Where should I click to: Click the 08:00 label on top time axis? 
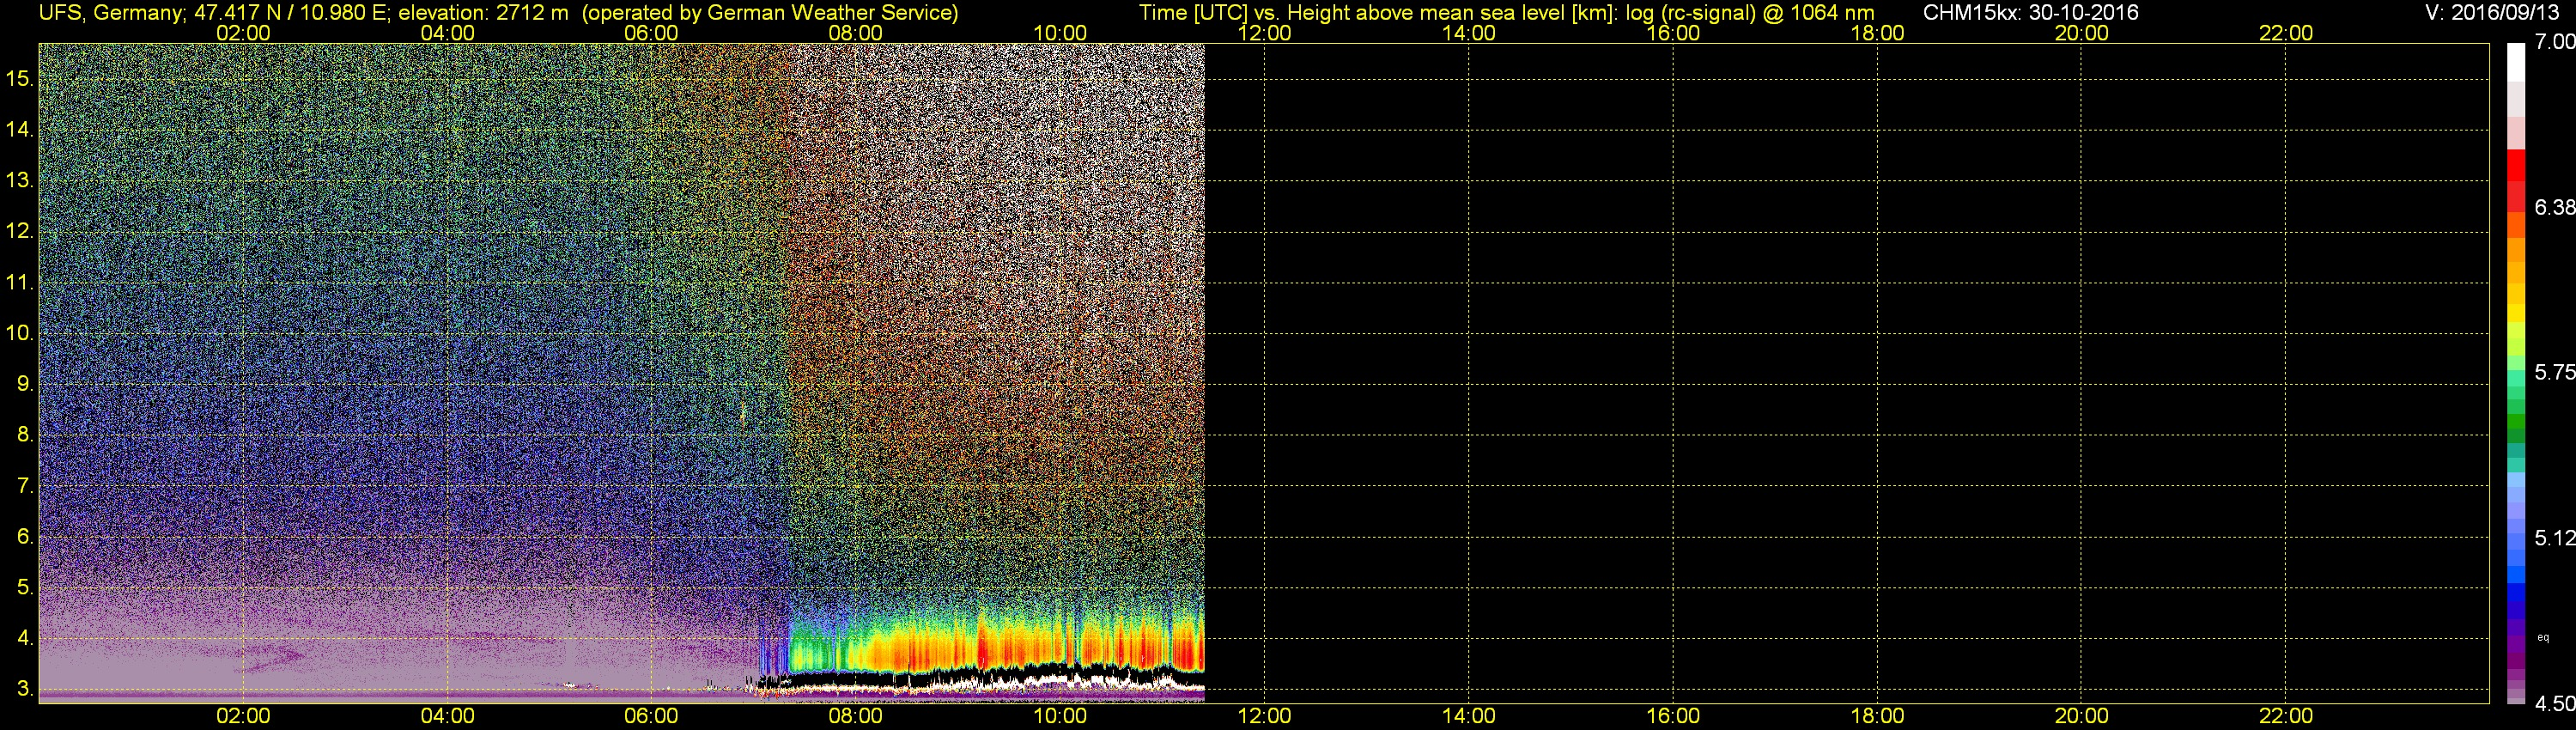tap(856, 33)
